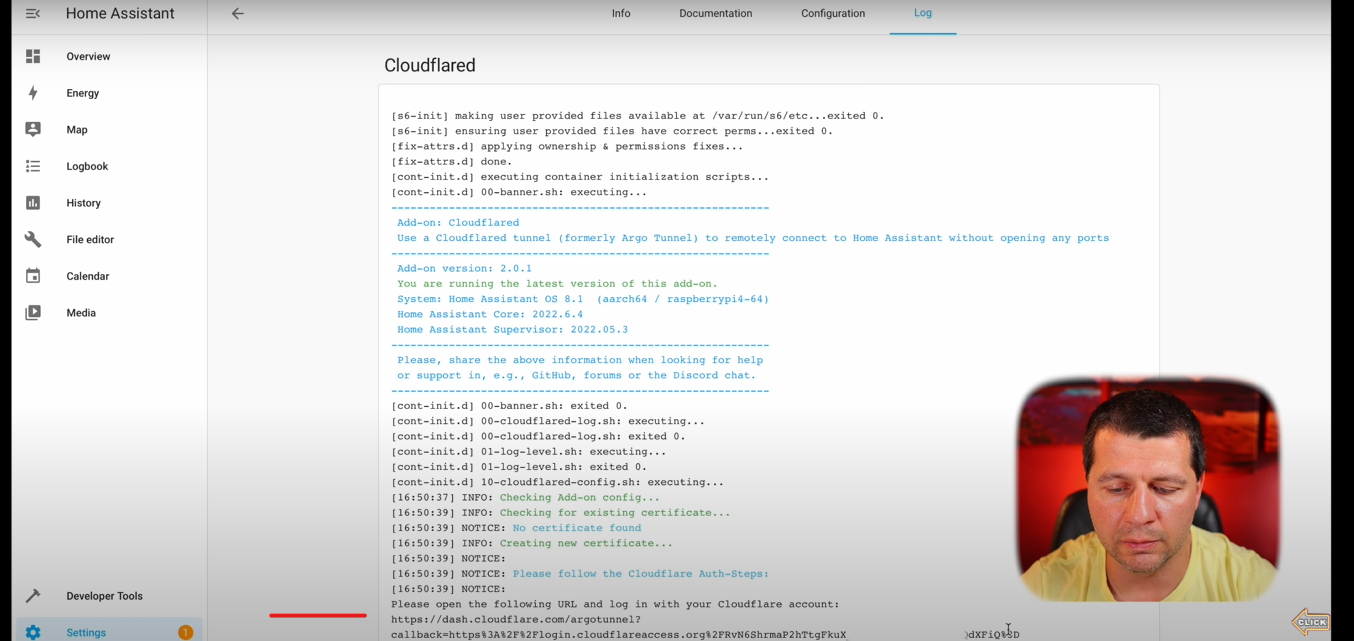
Task: Open the Energy lightning bolt icon
Action: (33, 93)
